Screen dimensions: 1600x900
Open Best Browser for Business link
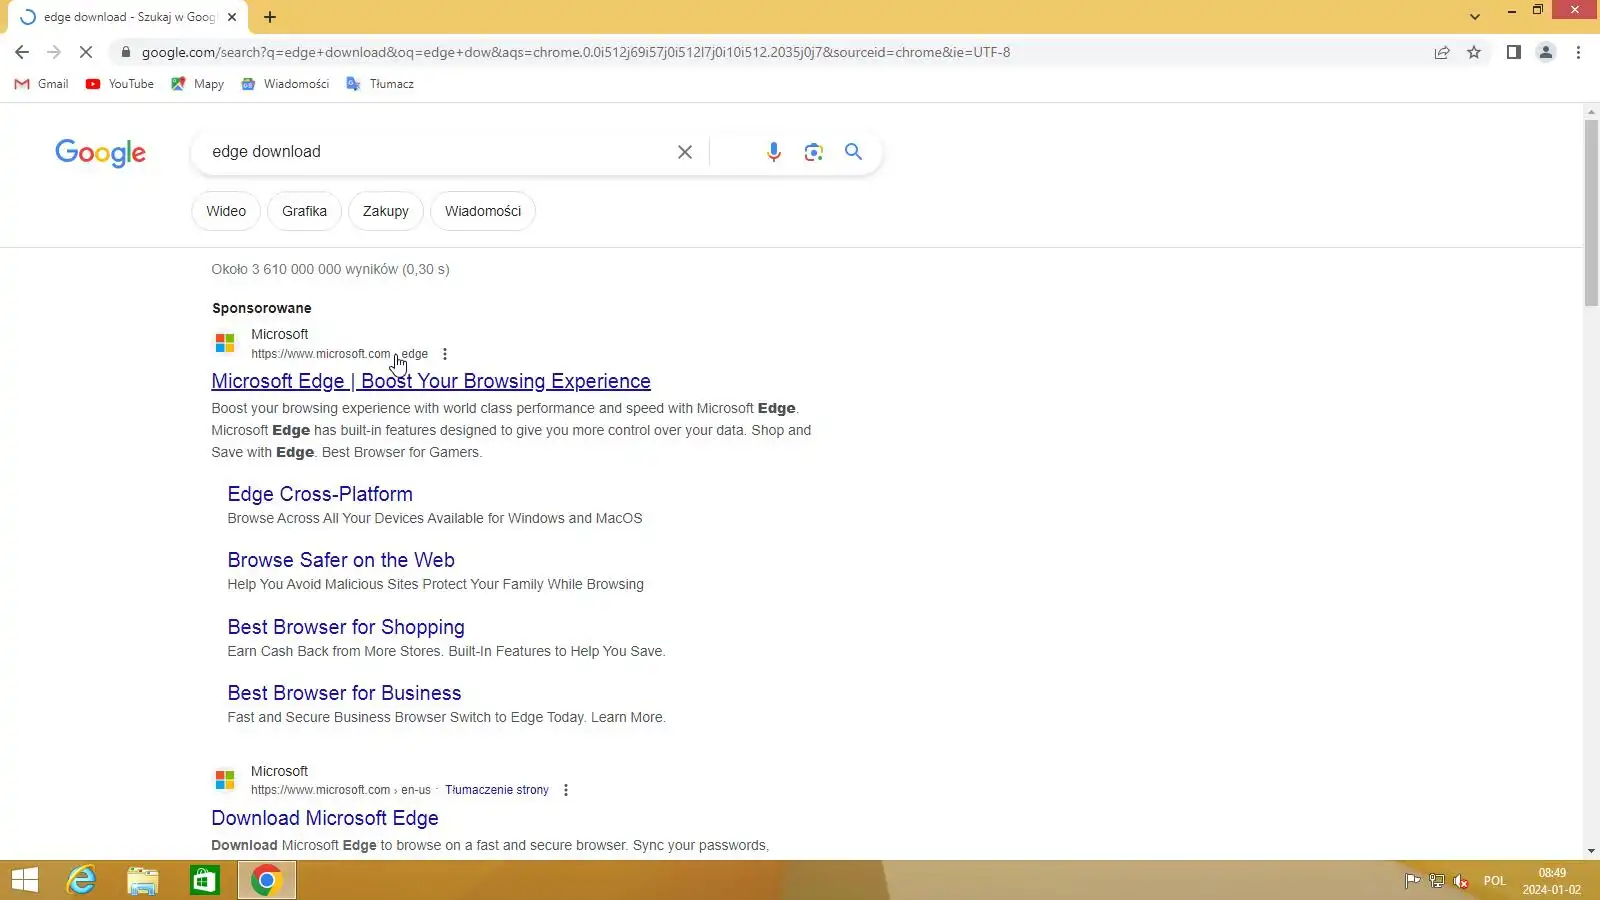tap(344, 693)
